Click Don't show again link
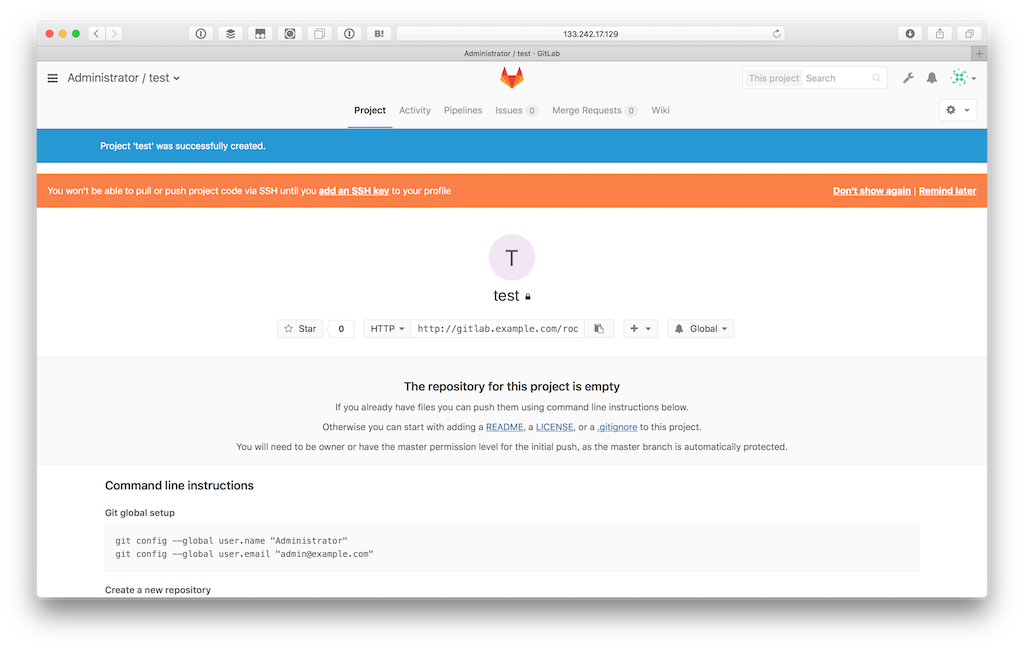1024x650 pixels. 871,191
